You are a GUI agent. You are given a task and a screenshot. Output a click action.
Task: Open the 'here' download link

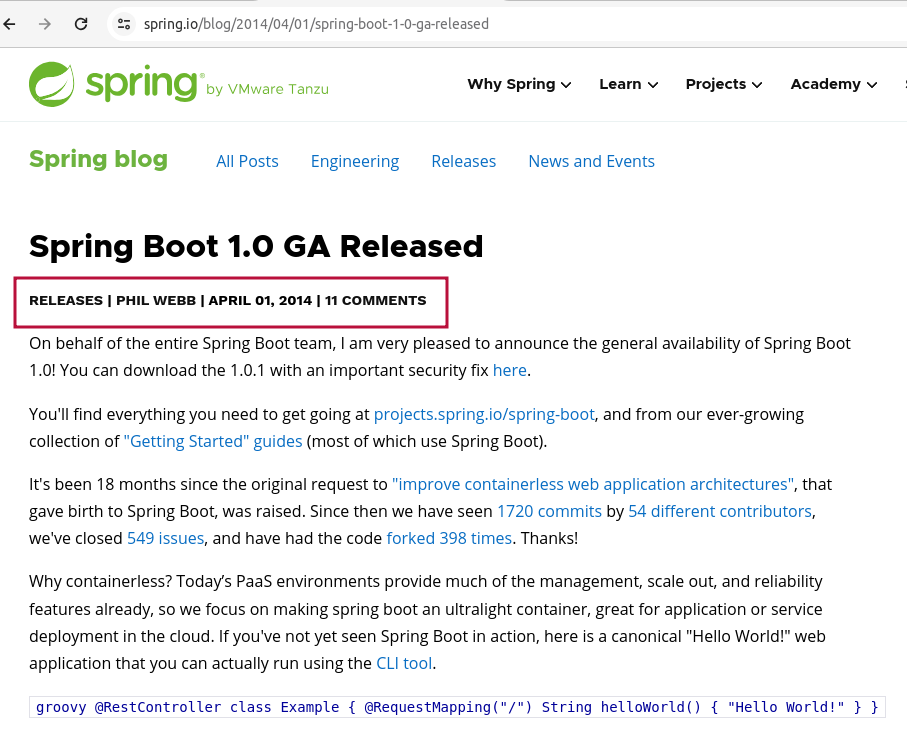pyautogui.click(x=510, y=370)
